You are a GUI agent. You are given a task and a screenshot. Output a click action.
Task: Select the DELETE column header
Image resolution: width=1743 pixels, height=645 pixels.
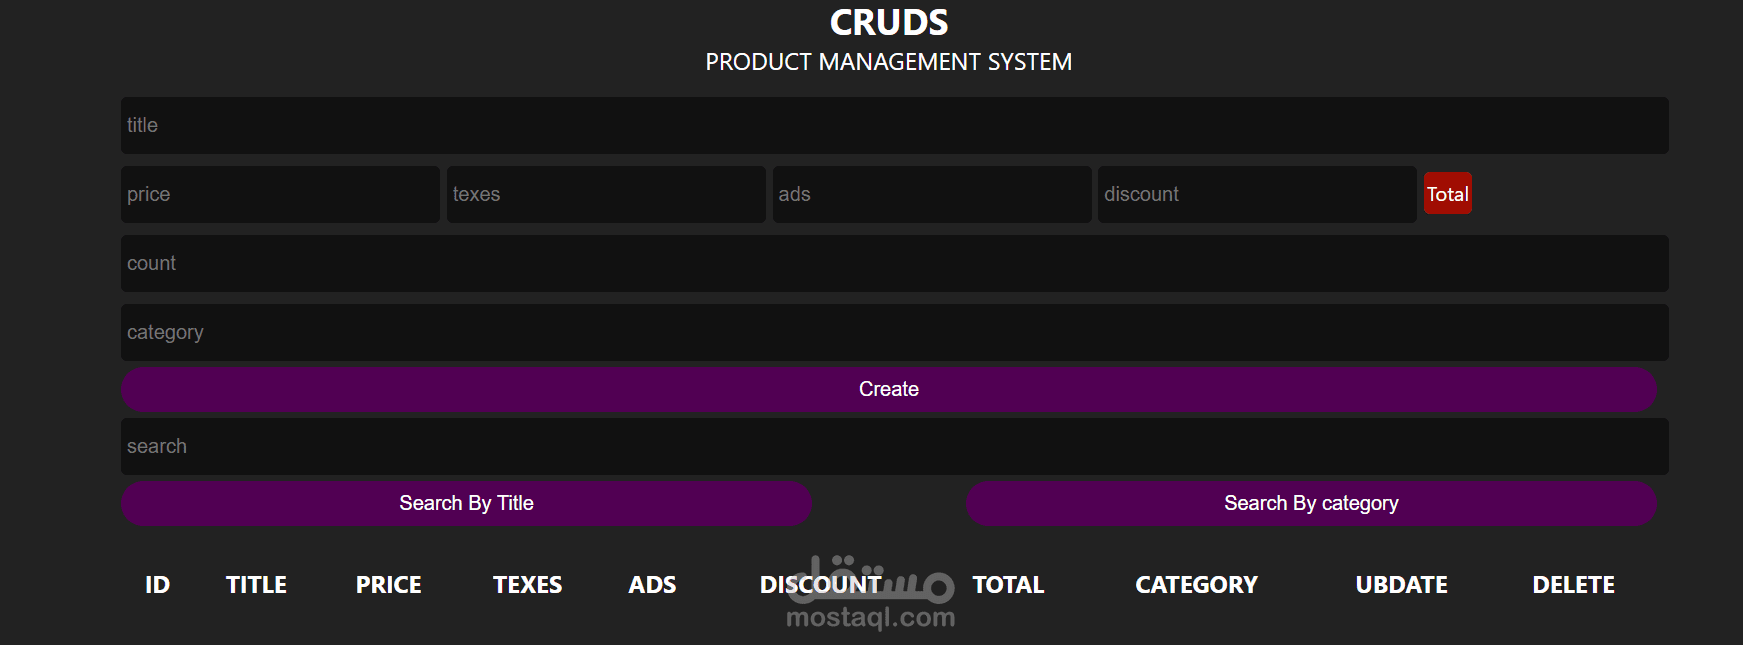pyautogui.click(x=1573, y=585)
